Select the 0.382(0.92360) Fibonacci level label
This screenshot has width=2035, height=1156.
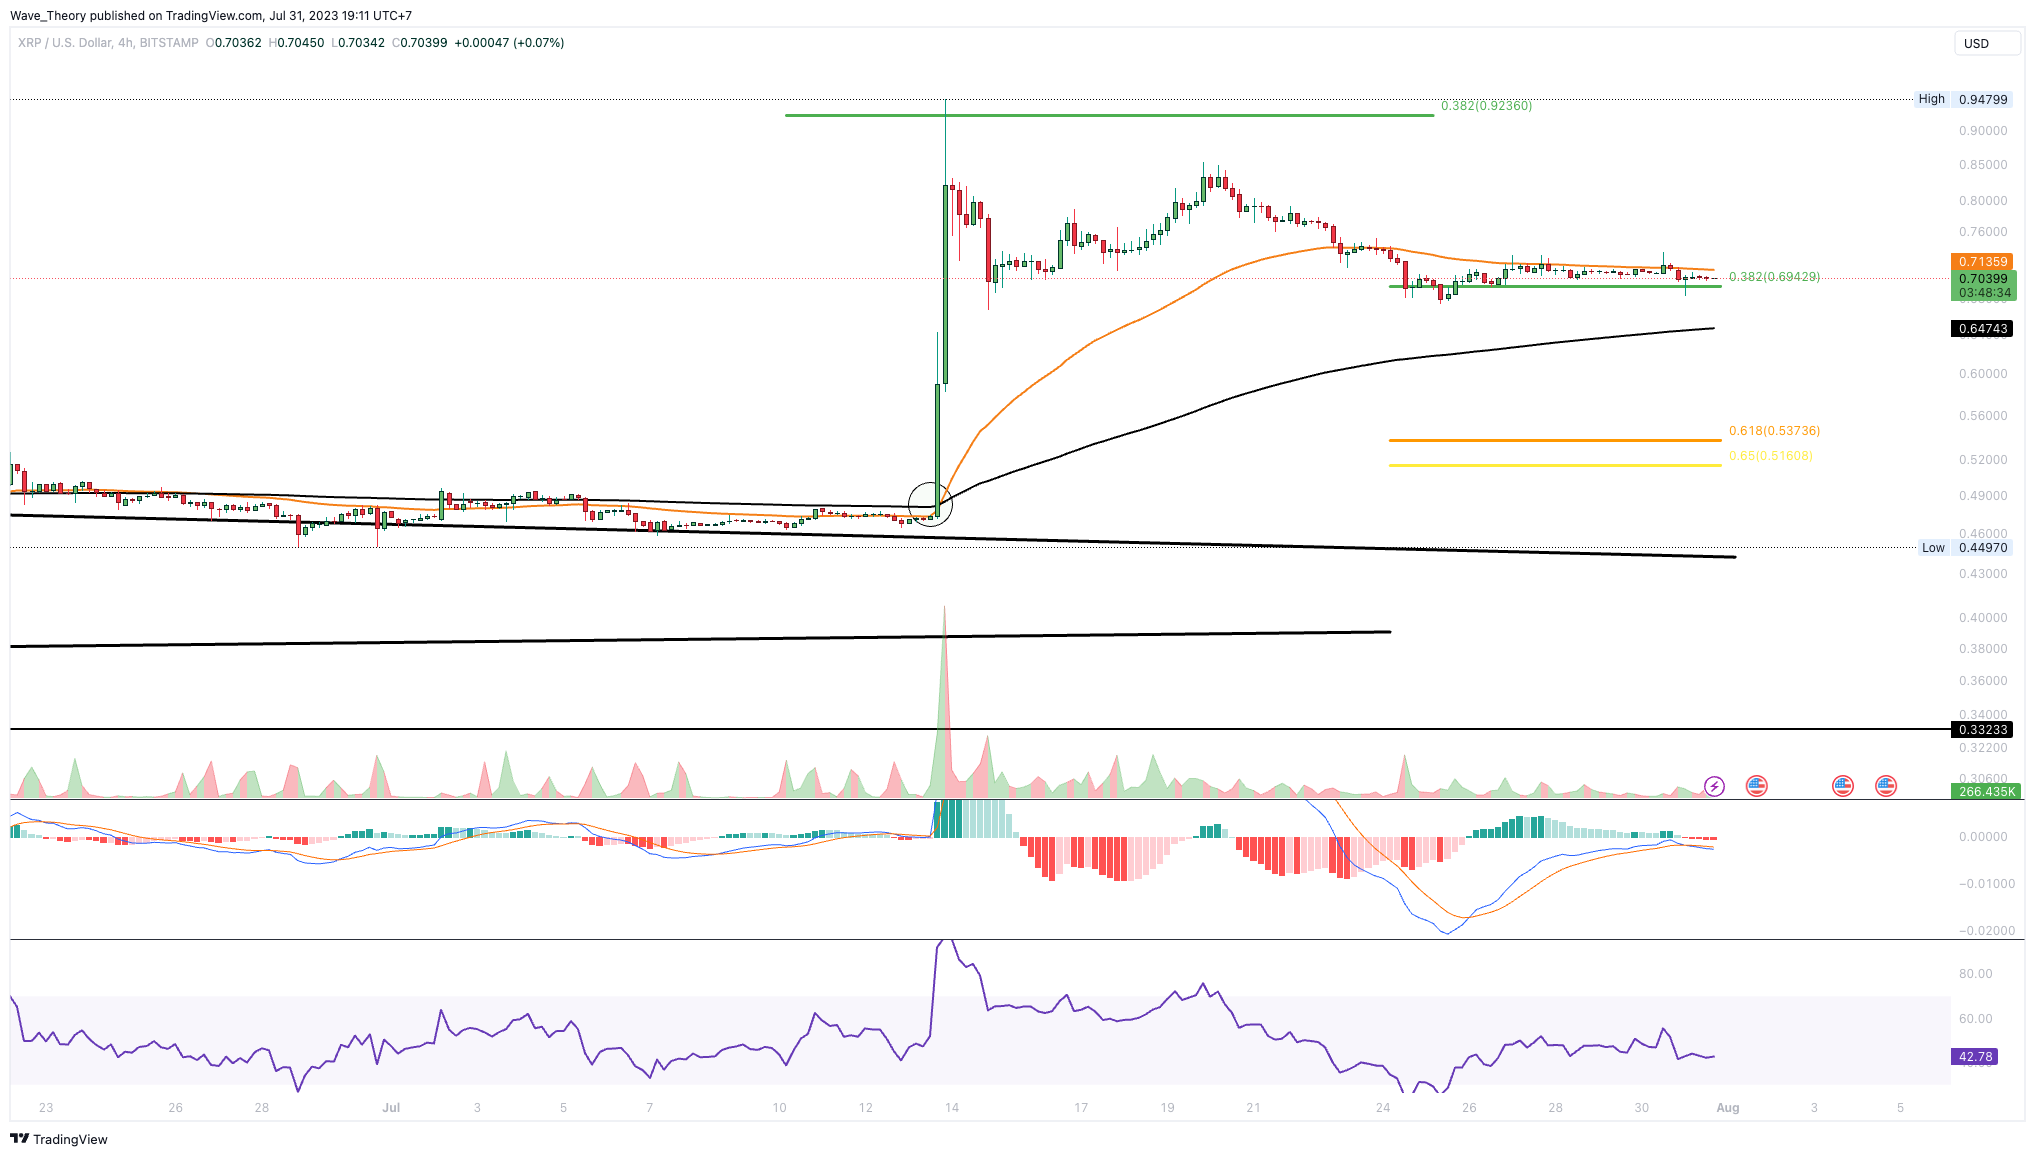coord(1486,105)
